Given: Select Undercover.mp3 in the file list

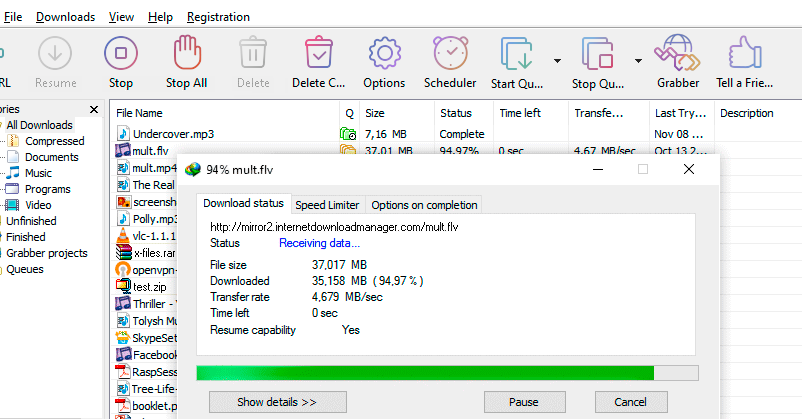Looking at the screenshot, I should tap(172, 133).
